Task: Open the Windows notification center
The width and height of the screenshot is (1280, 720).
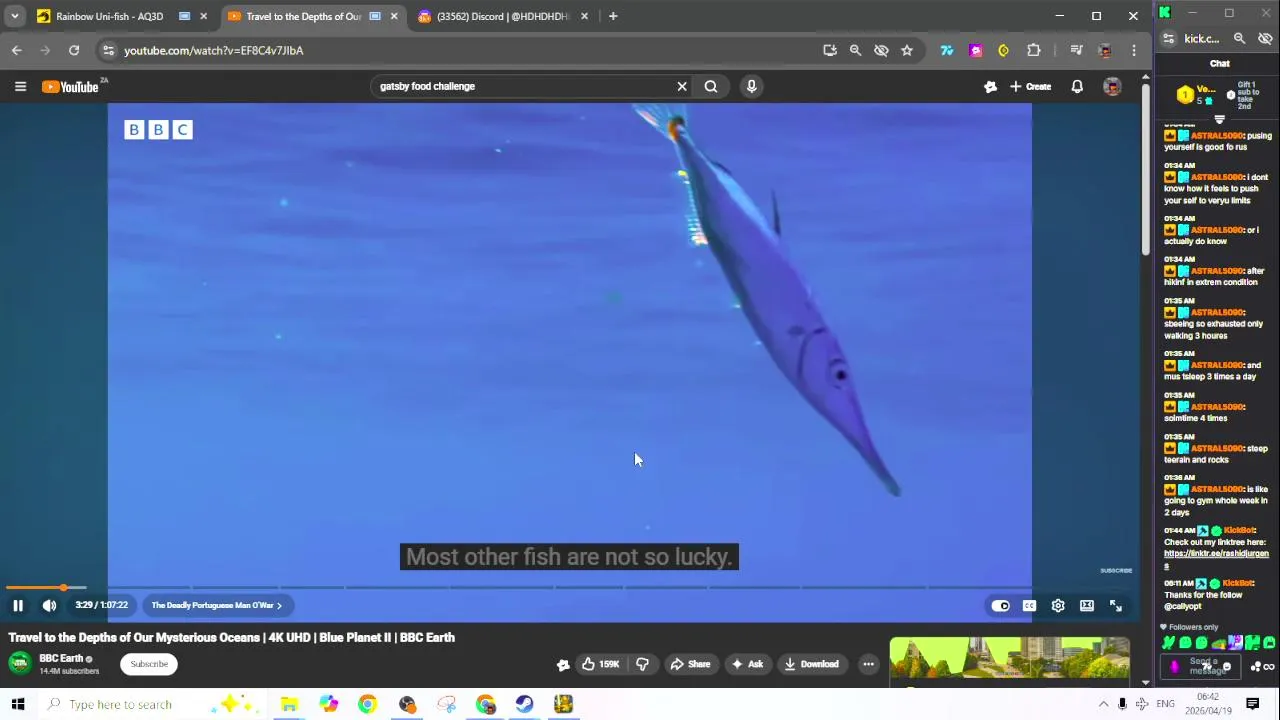Action: pyautogui.click(x=1252, y=704)
